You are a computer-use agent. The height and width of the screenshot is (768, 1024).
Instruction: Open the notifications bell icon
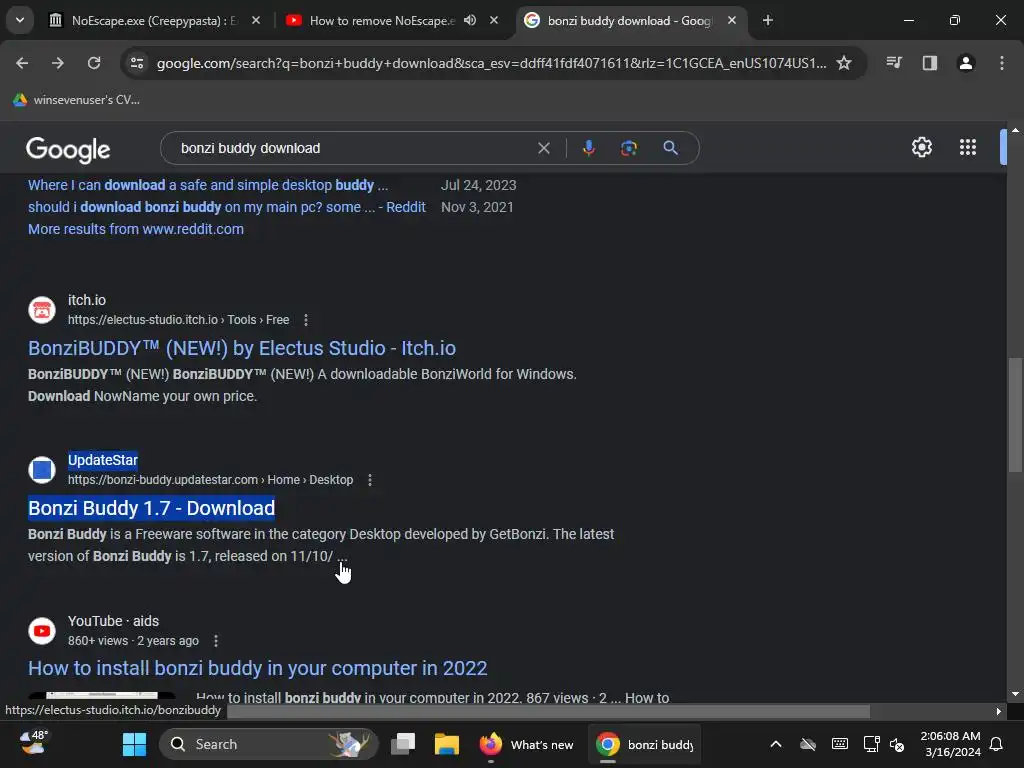click(x=997, y=744)
